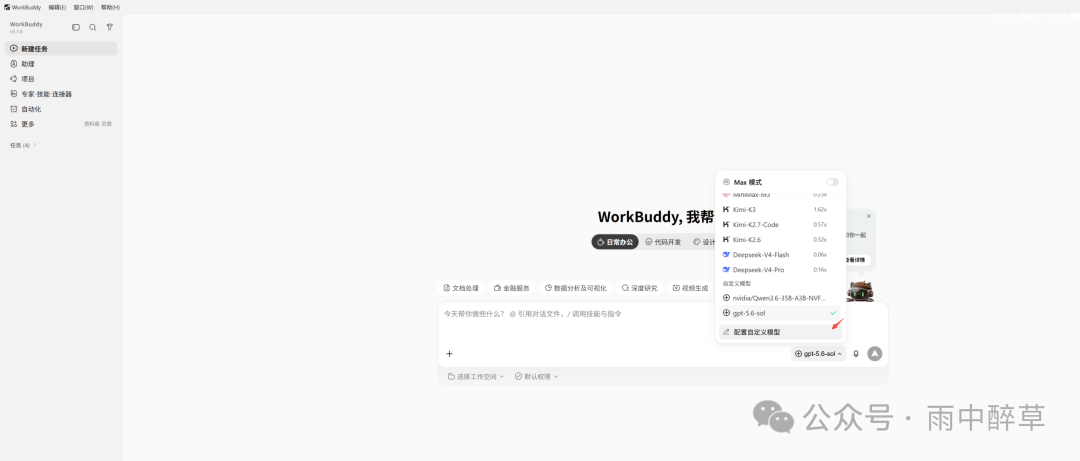Open the 默认权限 dropdown

point(537,377)
